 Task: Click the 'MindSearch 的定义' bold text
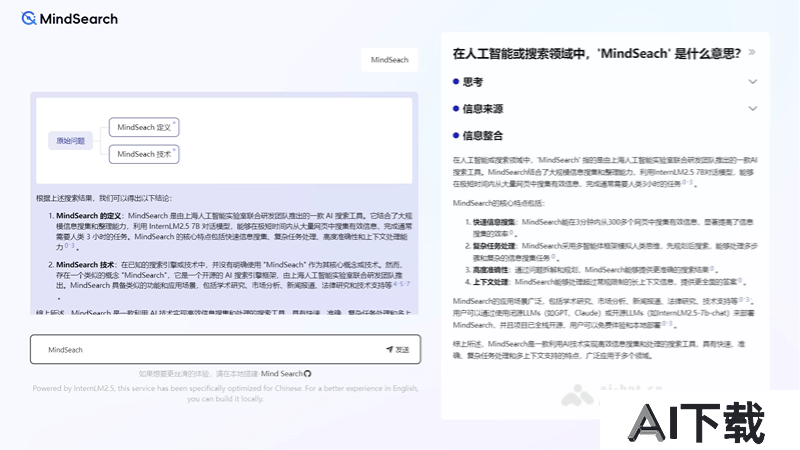tap(89, 216)
